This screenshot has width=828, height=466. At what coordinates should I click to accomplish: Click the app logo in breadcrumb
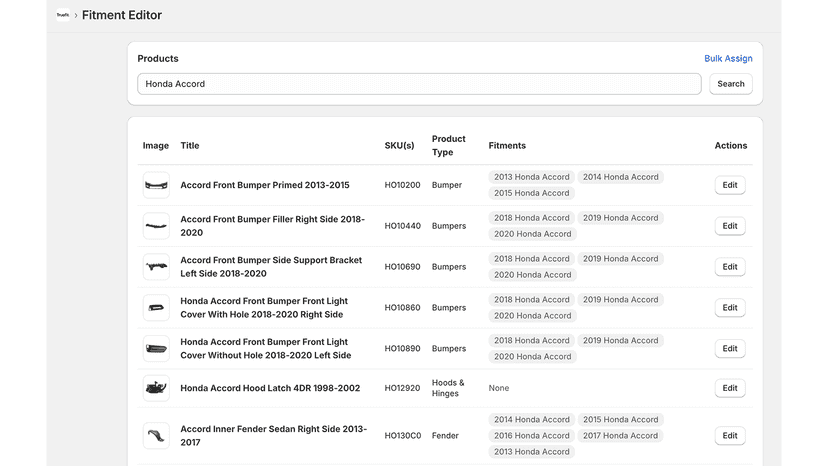[x=63, y=15]
